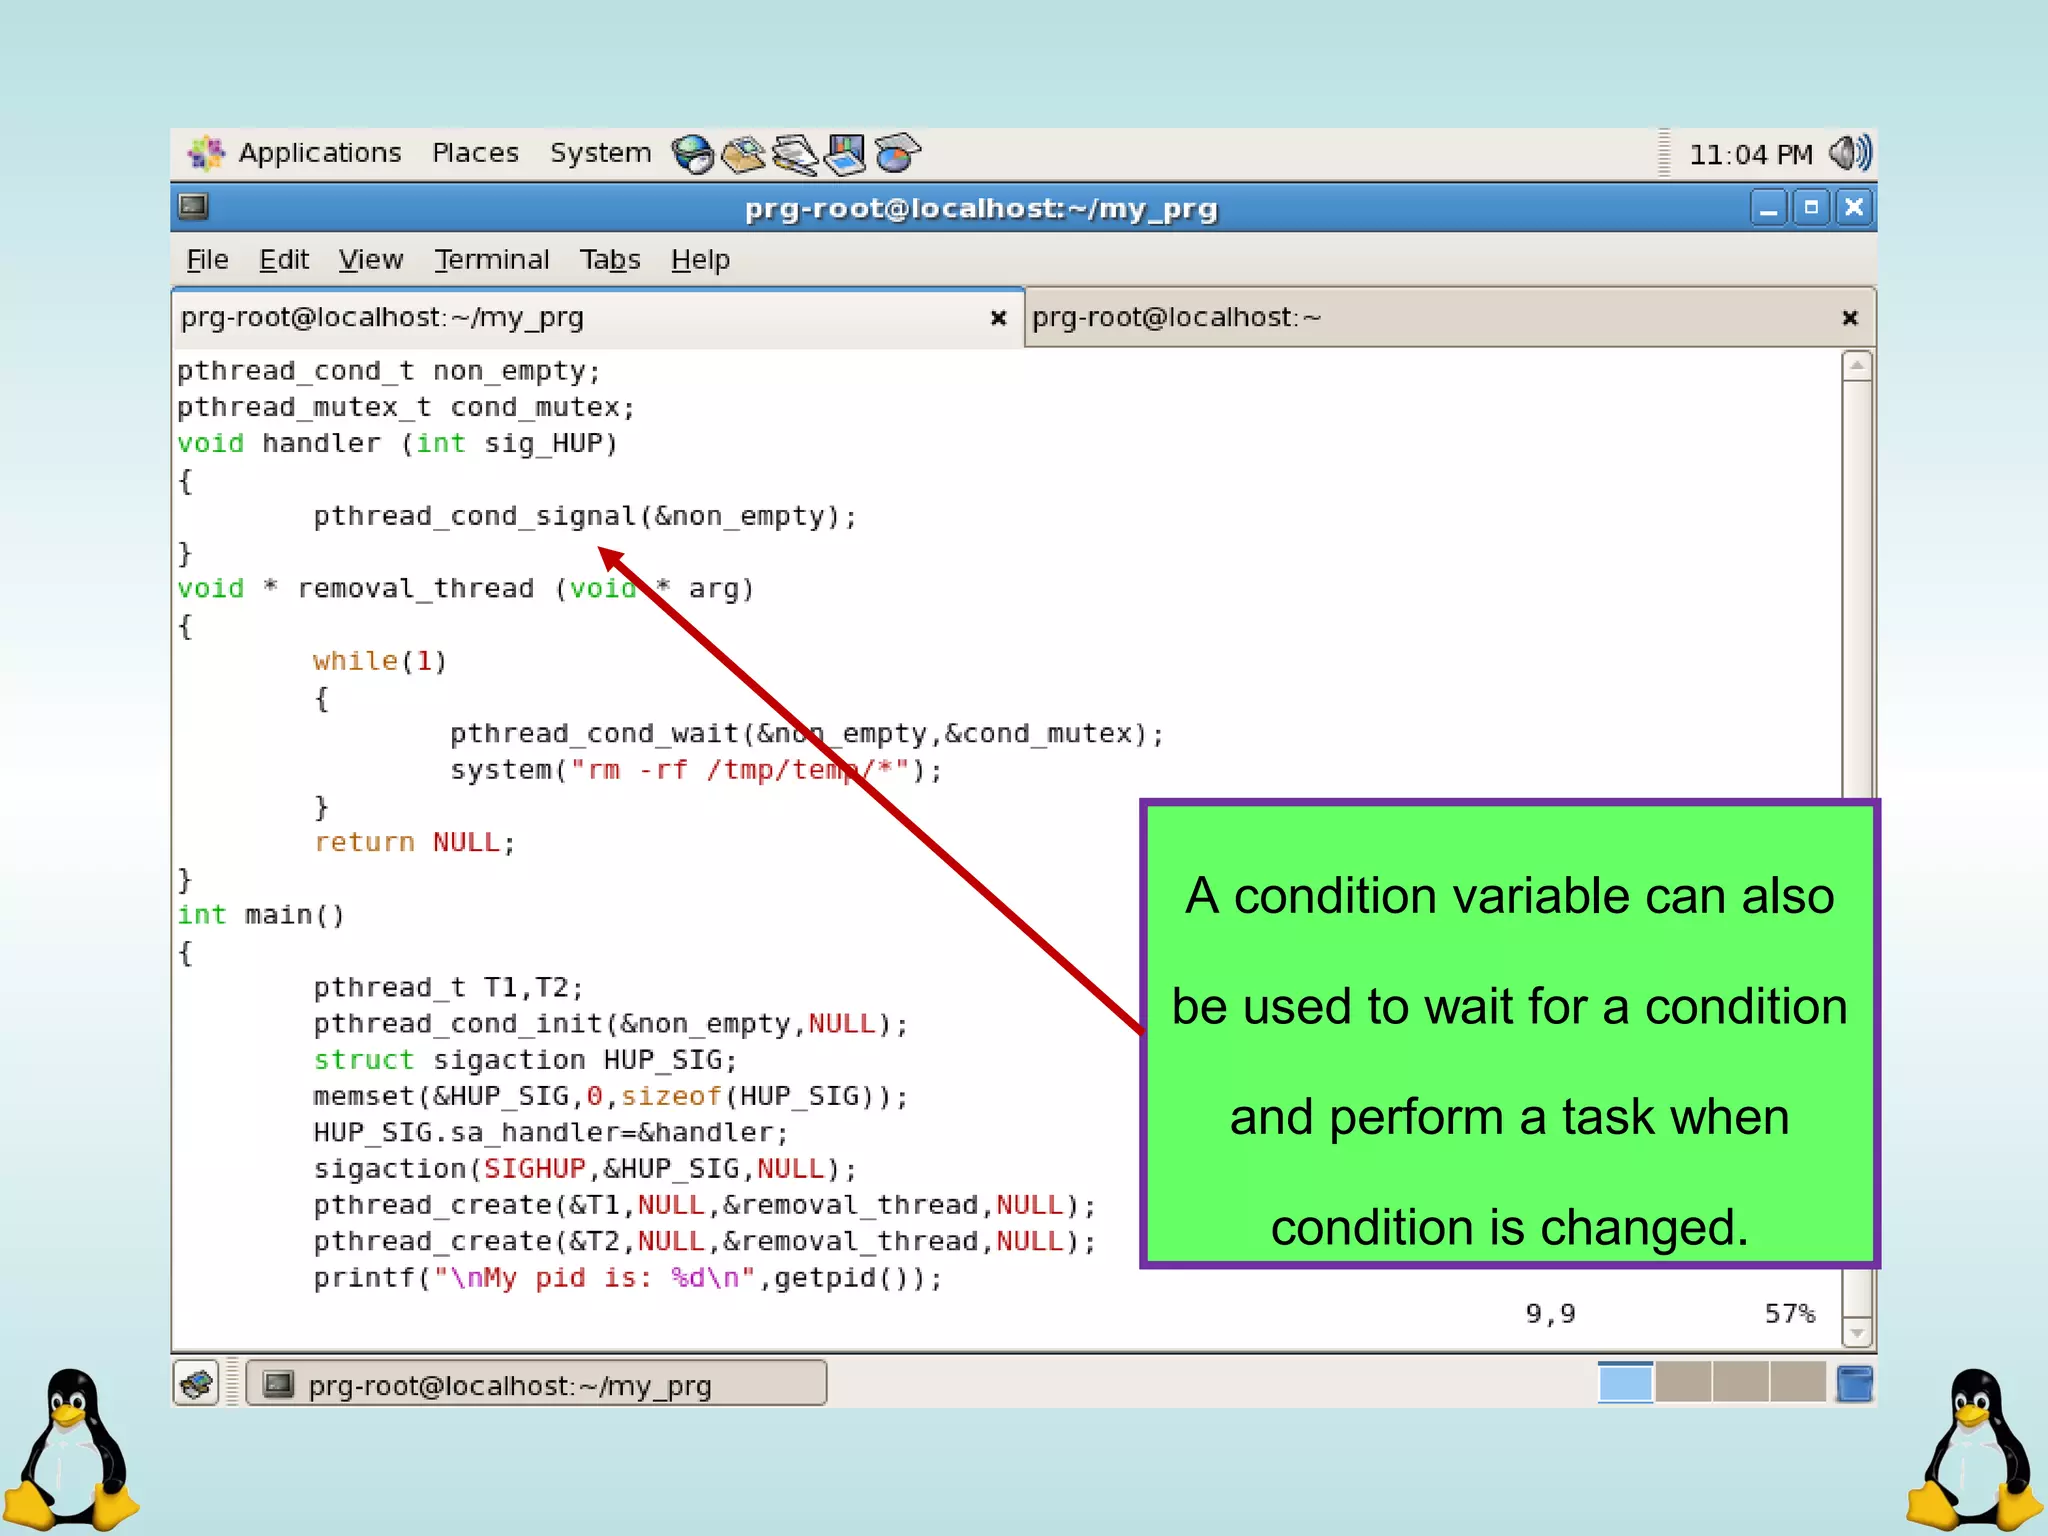Click 'sigaction(SIGHUP,&HUP_SIG,NULL);' line

coord(585,1168)
